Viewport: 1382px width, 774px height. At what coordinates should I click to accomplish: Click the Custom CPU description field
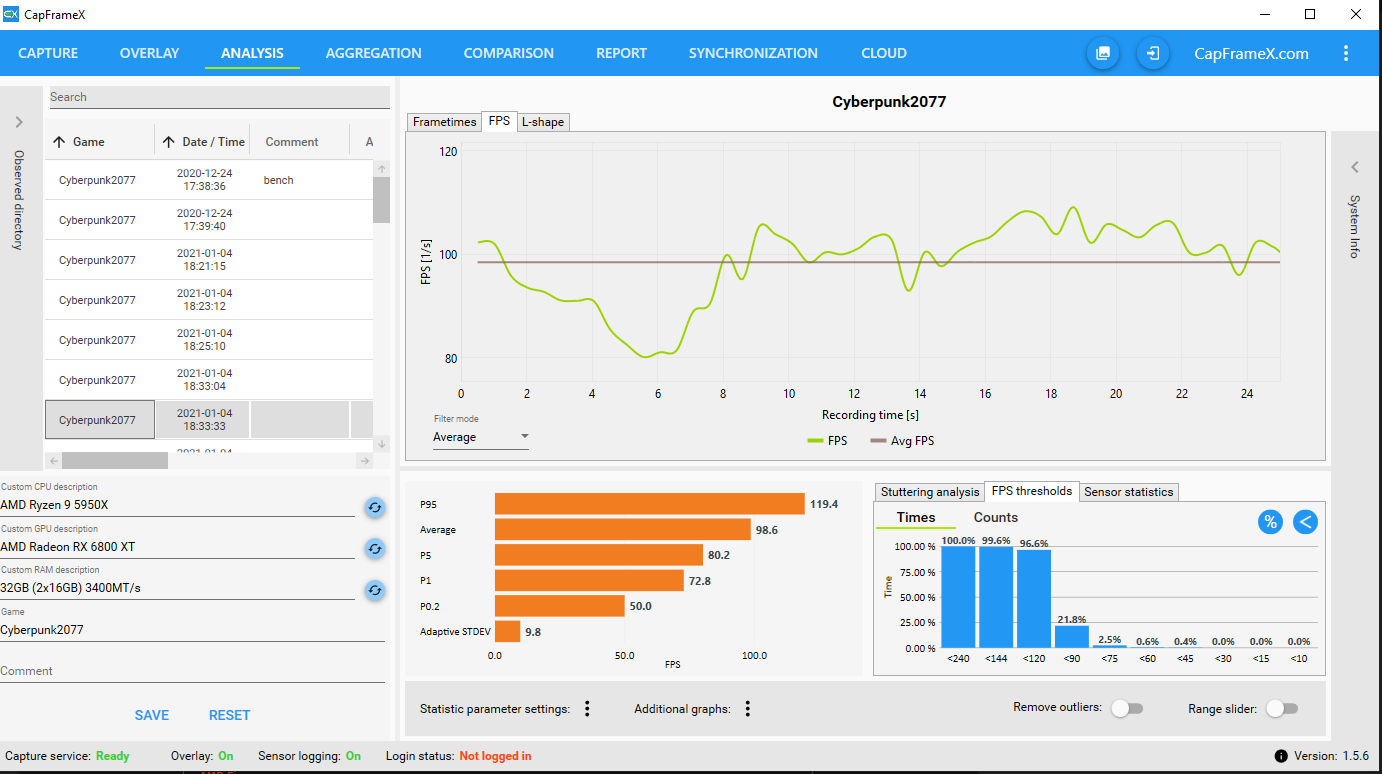pos(177,505)
